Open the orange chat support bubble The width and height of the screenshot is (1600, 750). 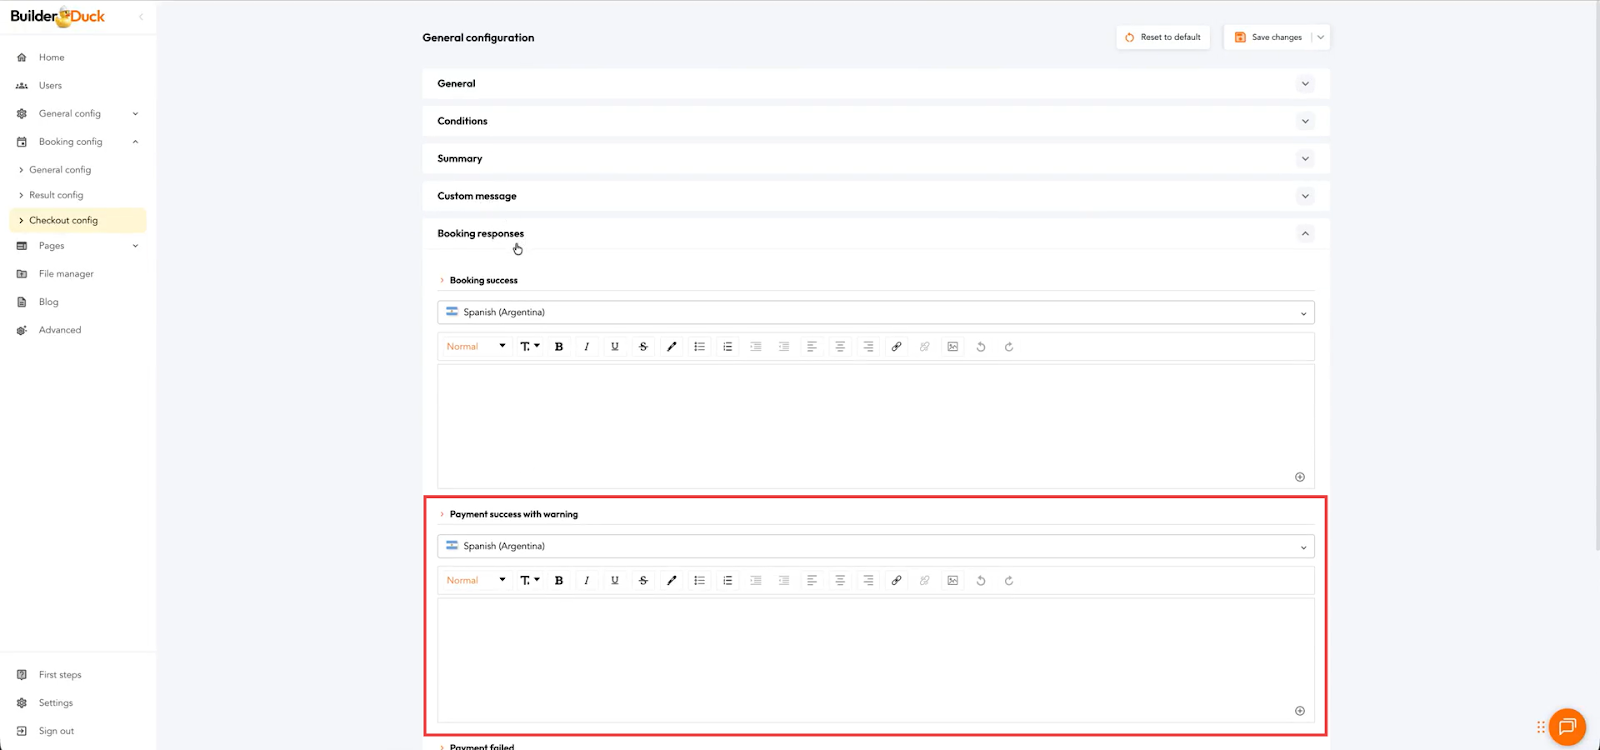(x=1567, y=727)
